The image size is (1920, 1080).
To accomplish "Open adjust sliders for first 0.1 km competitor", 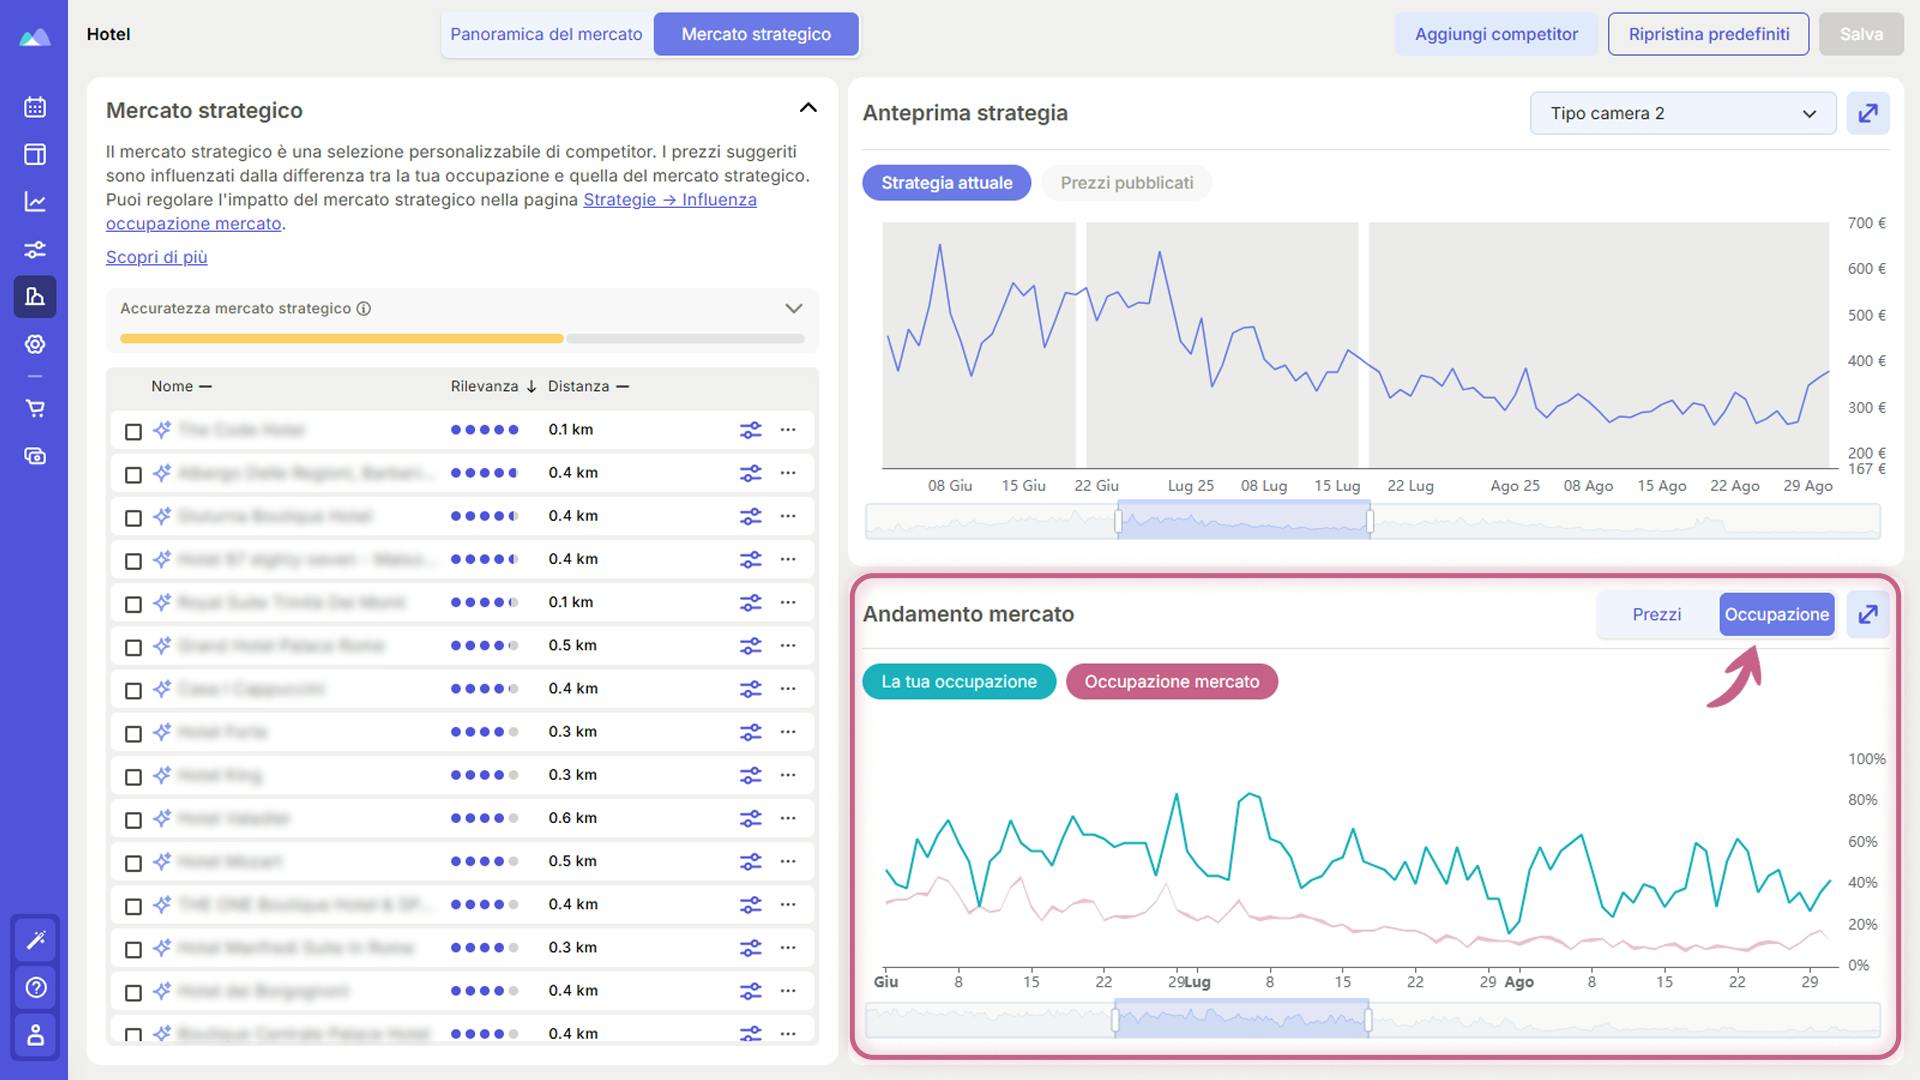I will click(x=750, y=430).
